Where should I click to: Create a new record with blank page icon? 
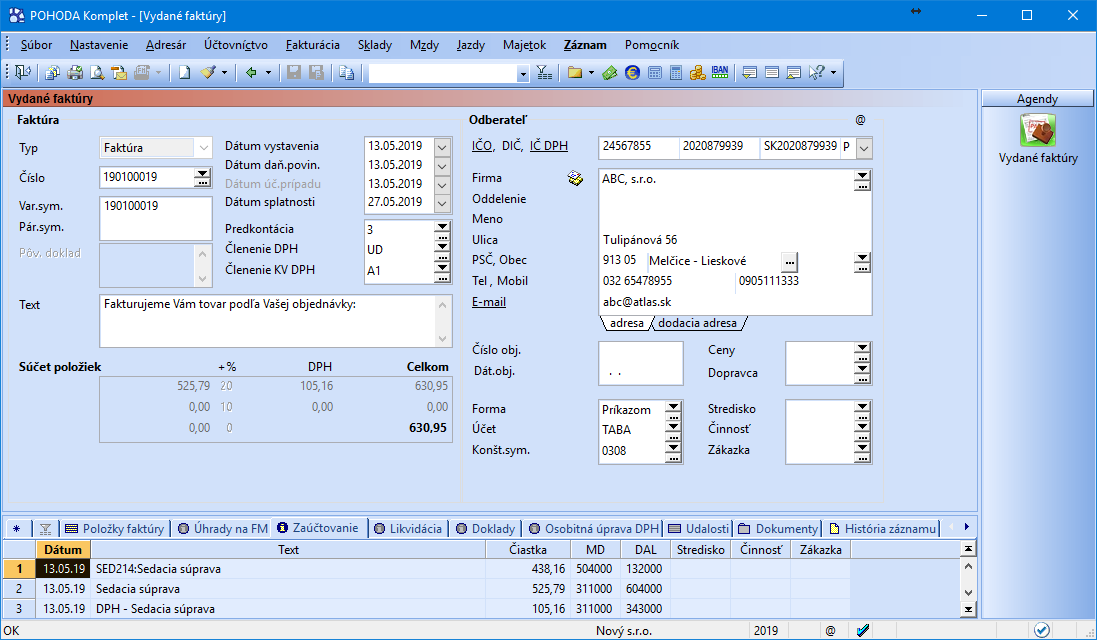[185, 72]
